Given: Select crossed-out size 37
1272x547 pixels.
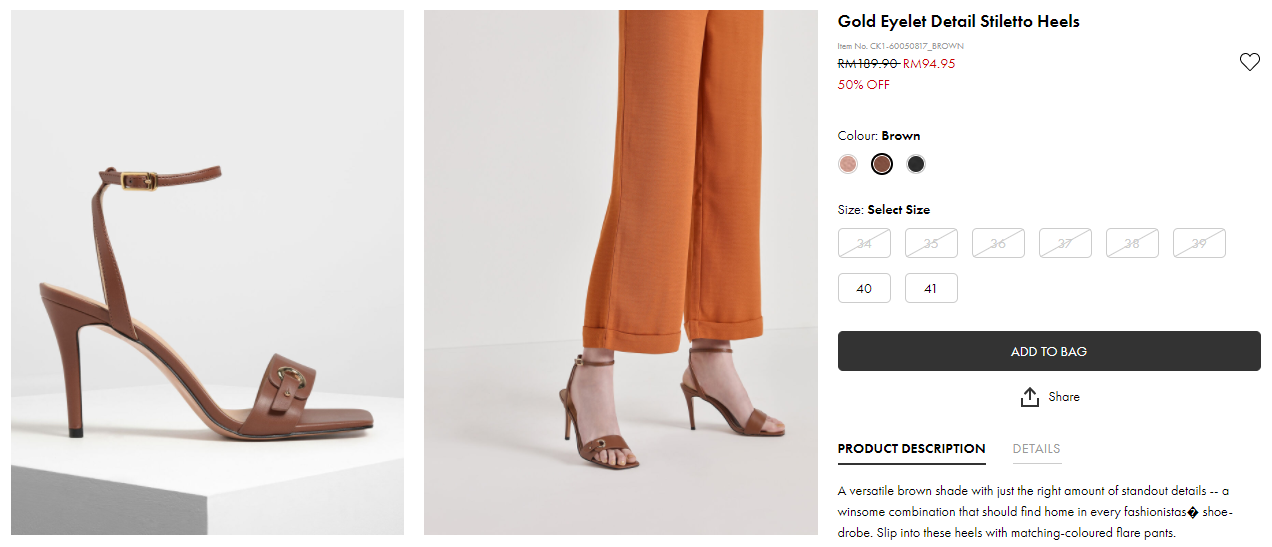Looking at the screenshot, I should click(1065, 243).
